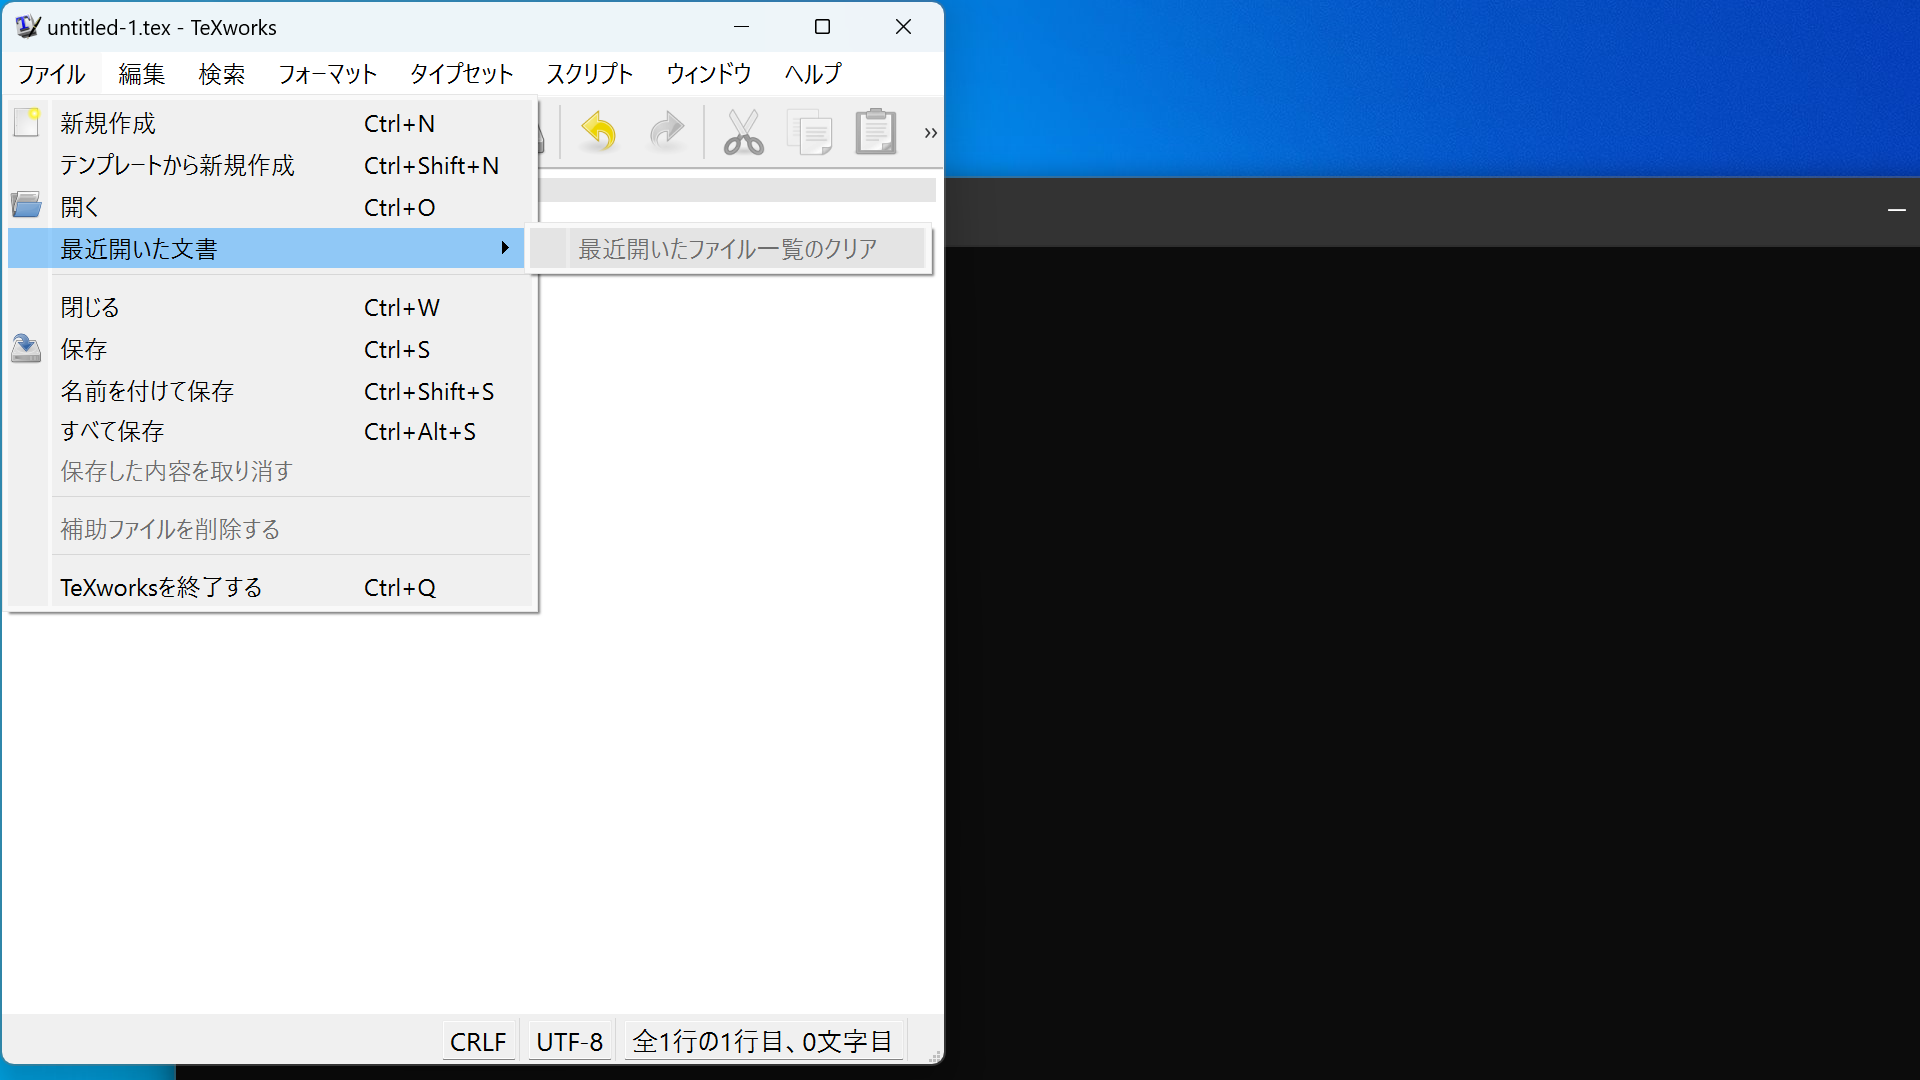Close the TeXworks window
This screenshot has width=1920, height=1080.
coord(903,27)
